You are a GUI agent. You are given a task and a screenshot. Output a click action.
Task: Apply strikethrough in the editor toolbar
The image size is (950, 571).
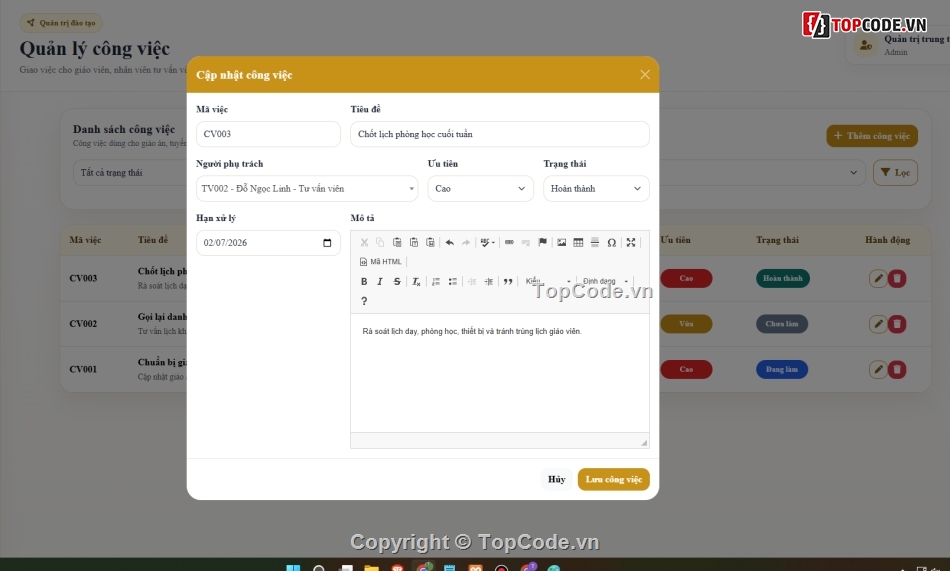click(397, 281)
